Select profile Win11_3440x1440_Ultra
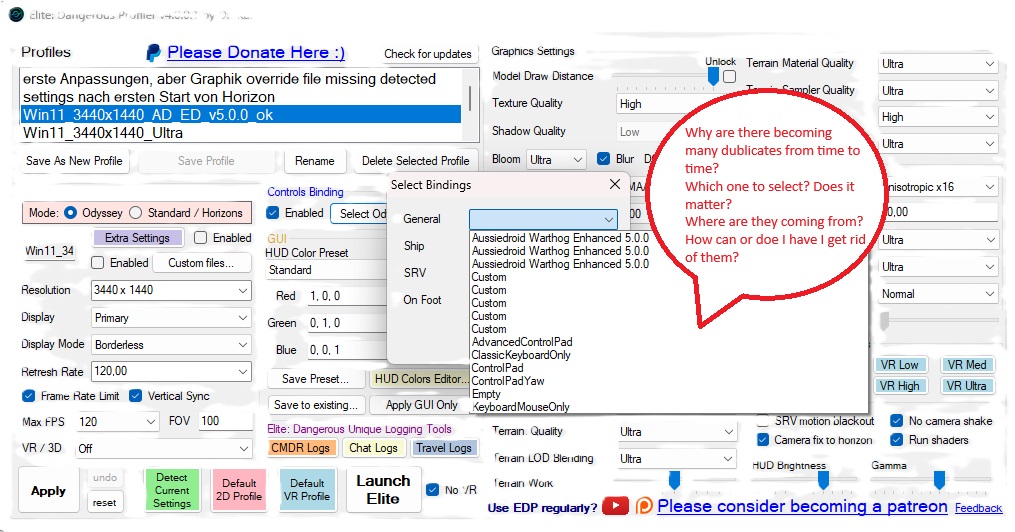The height and width of the screenshot is (532, 1015). [x=240, y=133]
